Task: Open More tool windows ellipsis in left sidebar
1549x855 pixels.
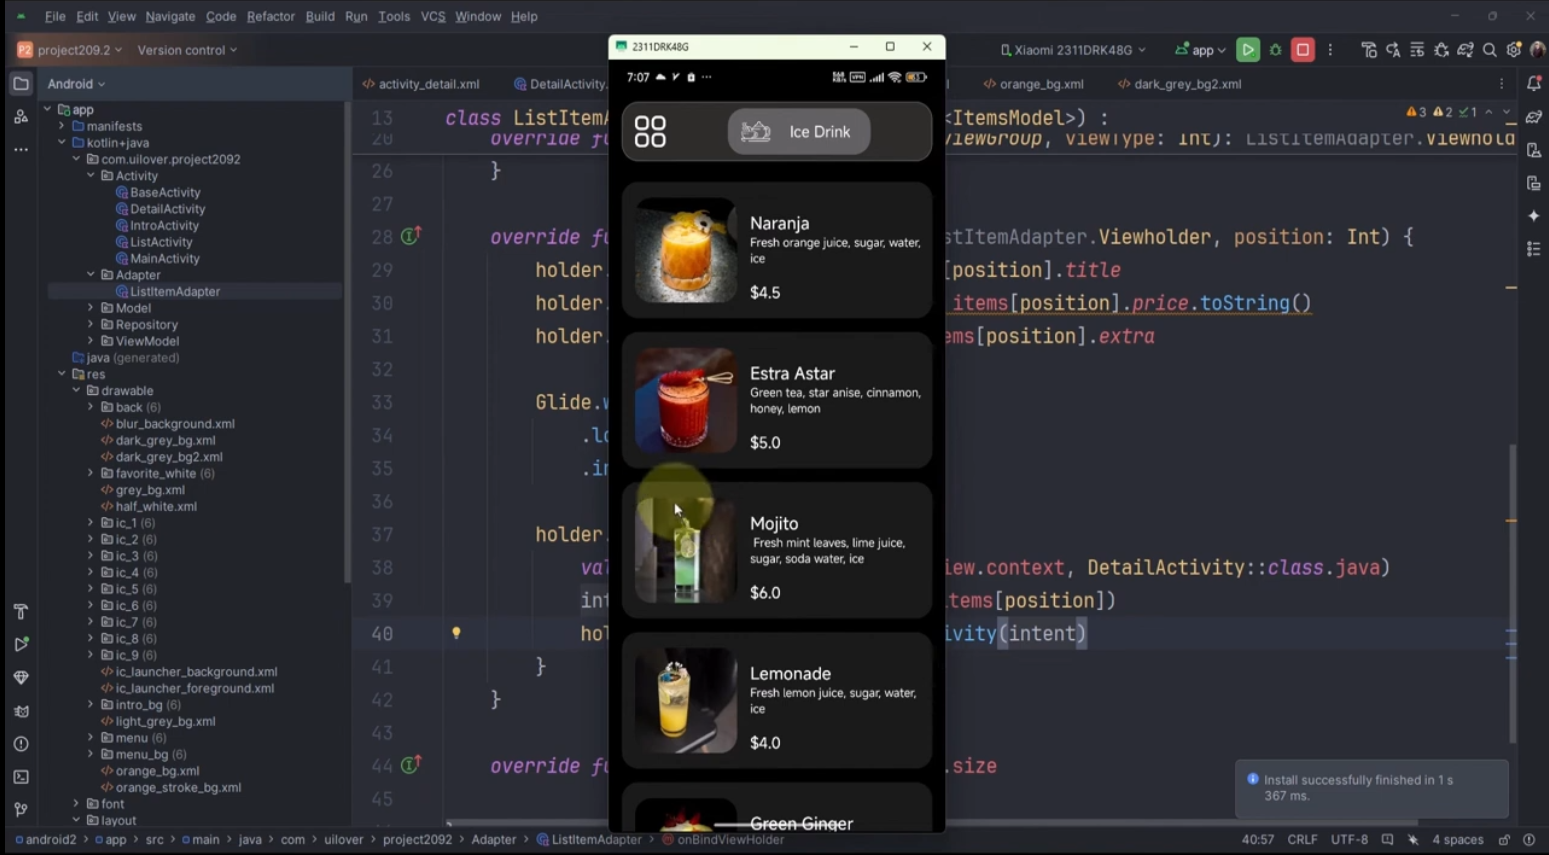Action: (21, 150)
